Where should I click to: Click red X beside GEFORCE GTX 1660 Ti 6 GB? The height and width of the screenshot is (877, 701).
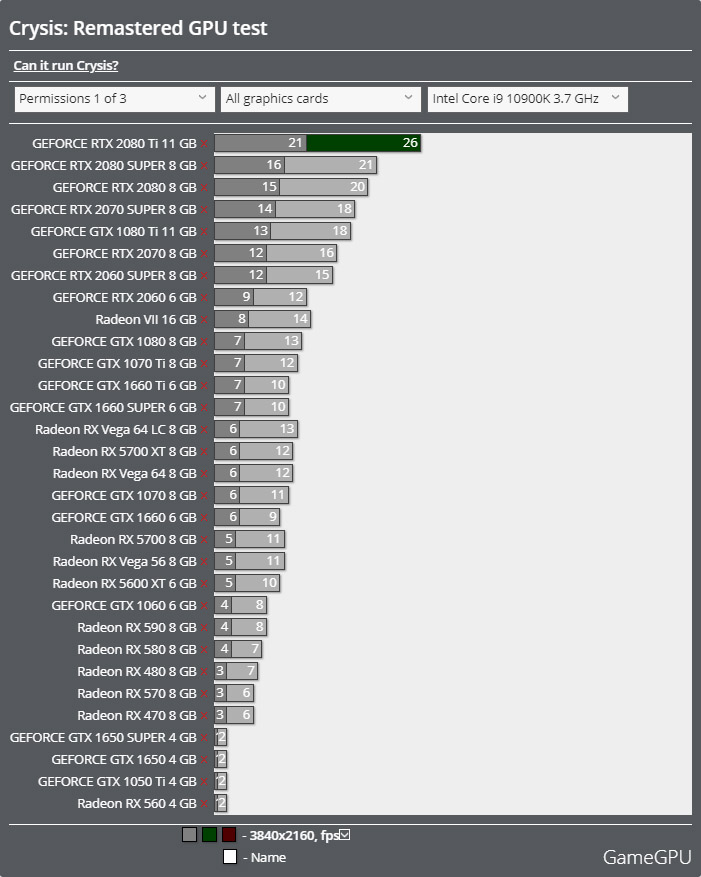click(204, 386)
